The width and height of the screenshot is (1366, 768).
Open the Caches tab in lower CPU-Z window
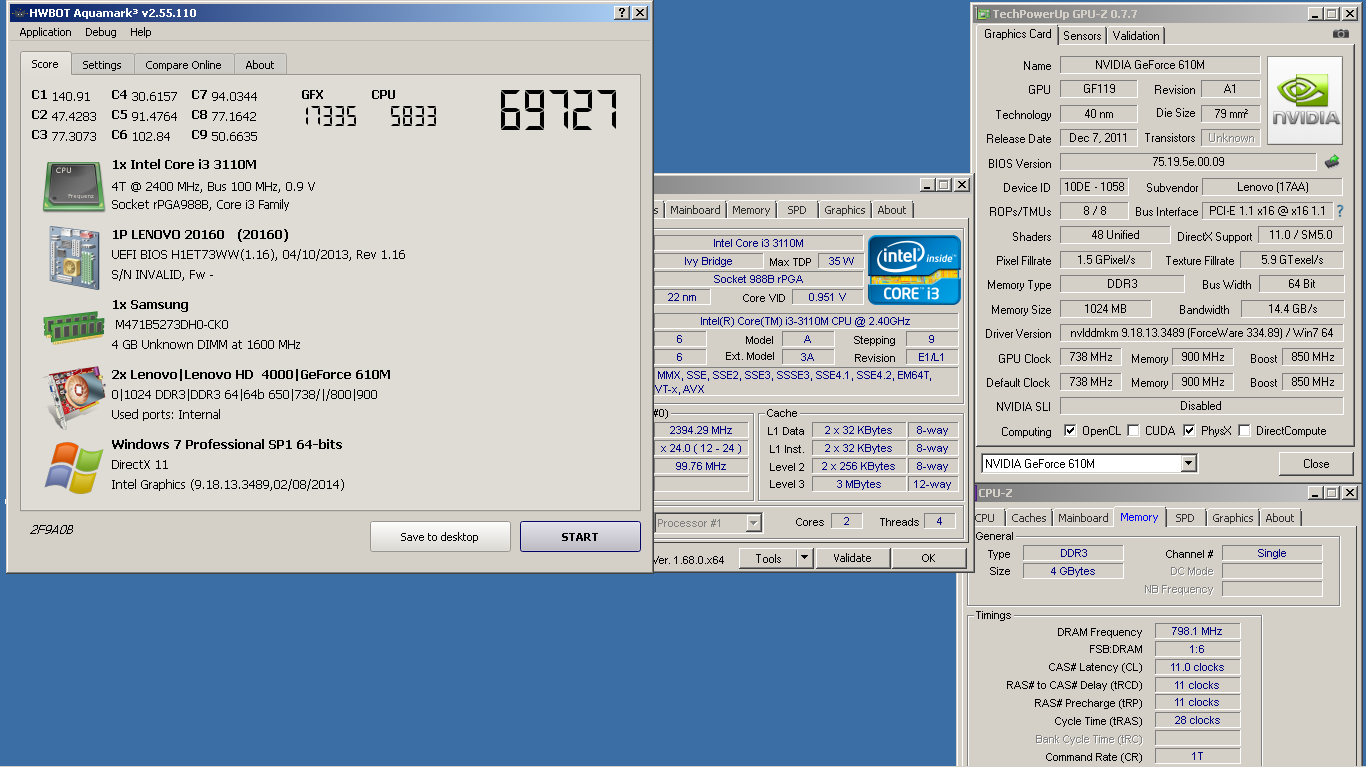pos(1028,518)
